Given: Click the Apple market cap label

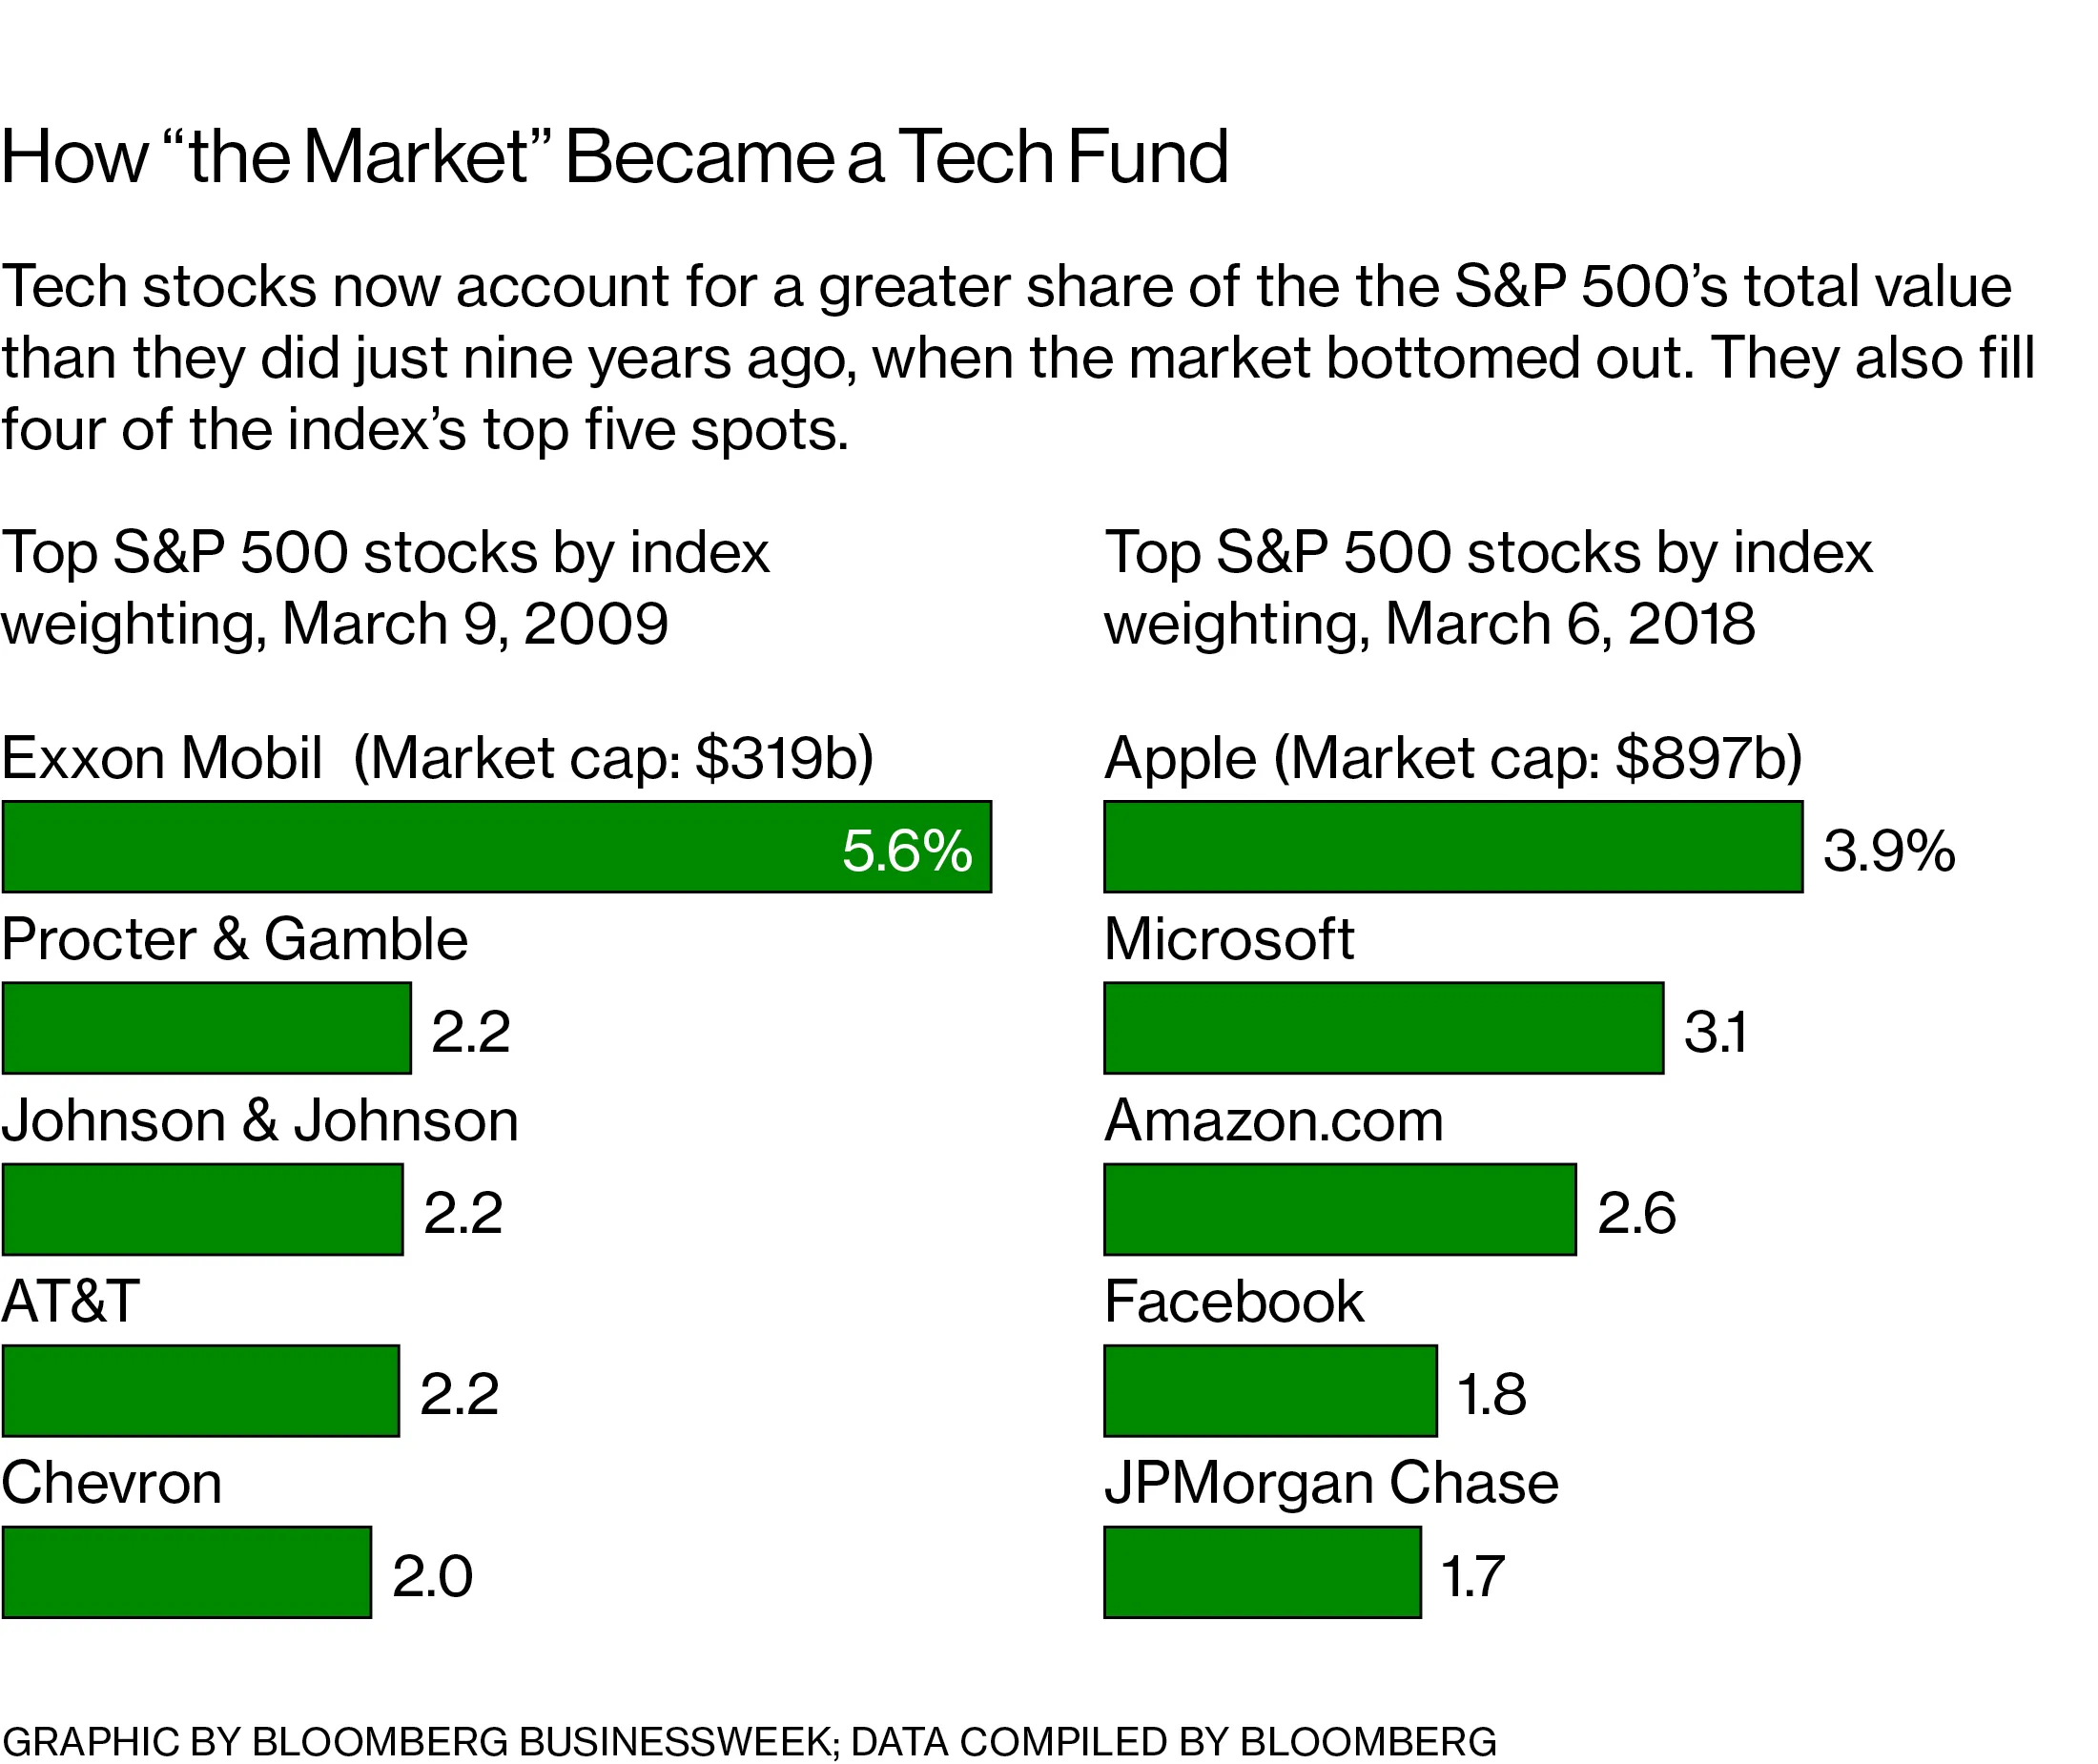Looking at the screenshot, I should (x=1452, y=758).
